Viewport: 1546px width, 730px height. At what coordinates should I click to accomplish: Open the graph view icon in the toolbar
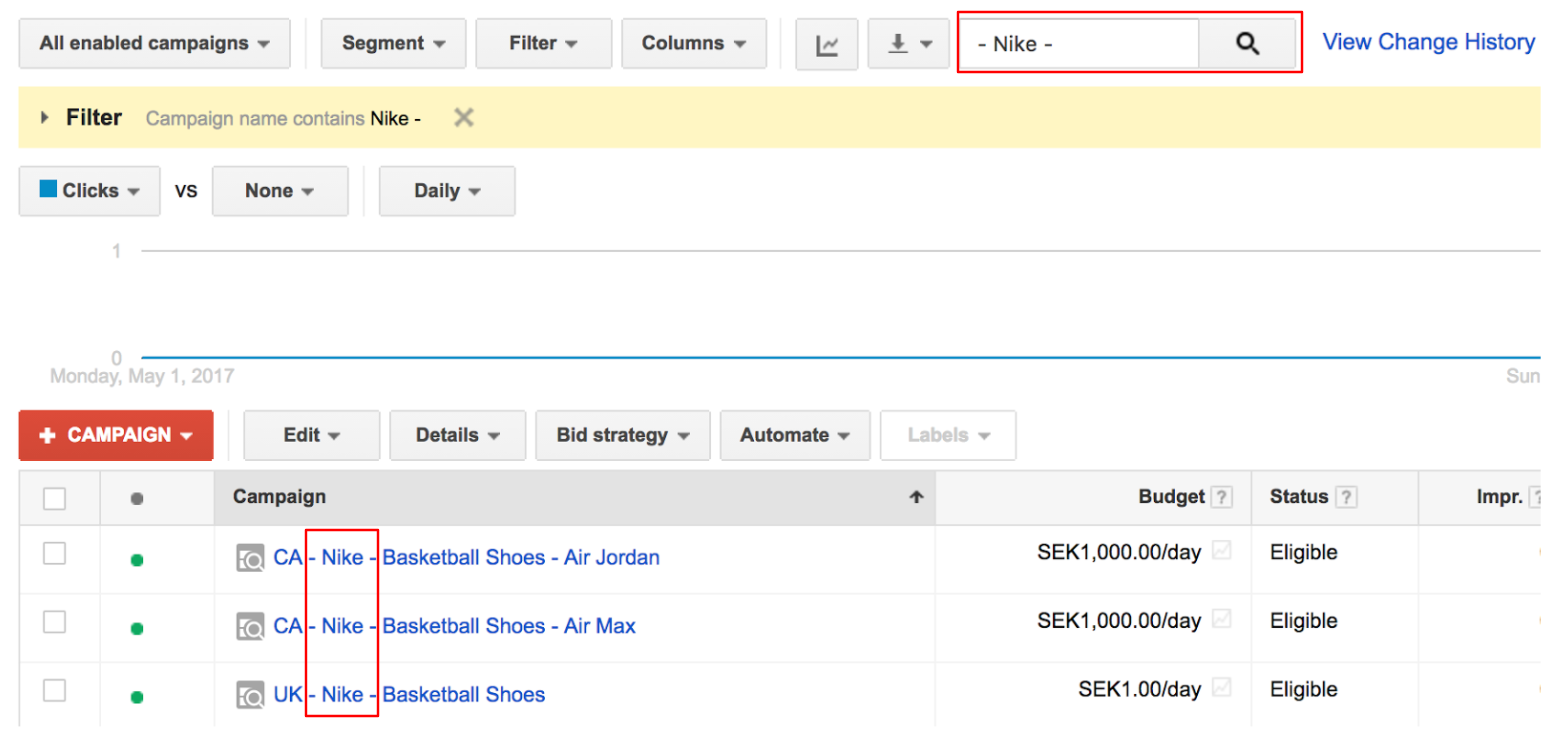[x=827, y=43]
